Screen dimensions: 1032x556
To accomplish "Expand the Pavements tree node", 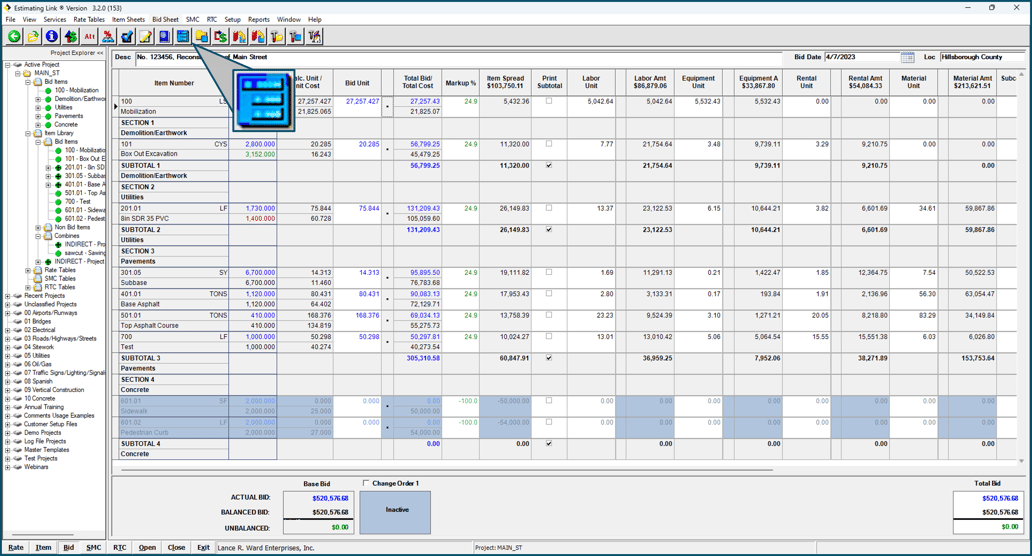I will (x=38, y=116).
